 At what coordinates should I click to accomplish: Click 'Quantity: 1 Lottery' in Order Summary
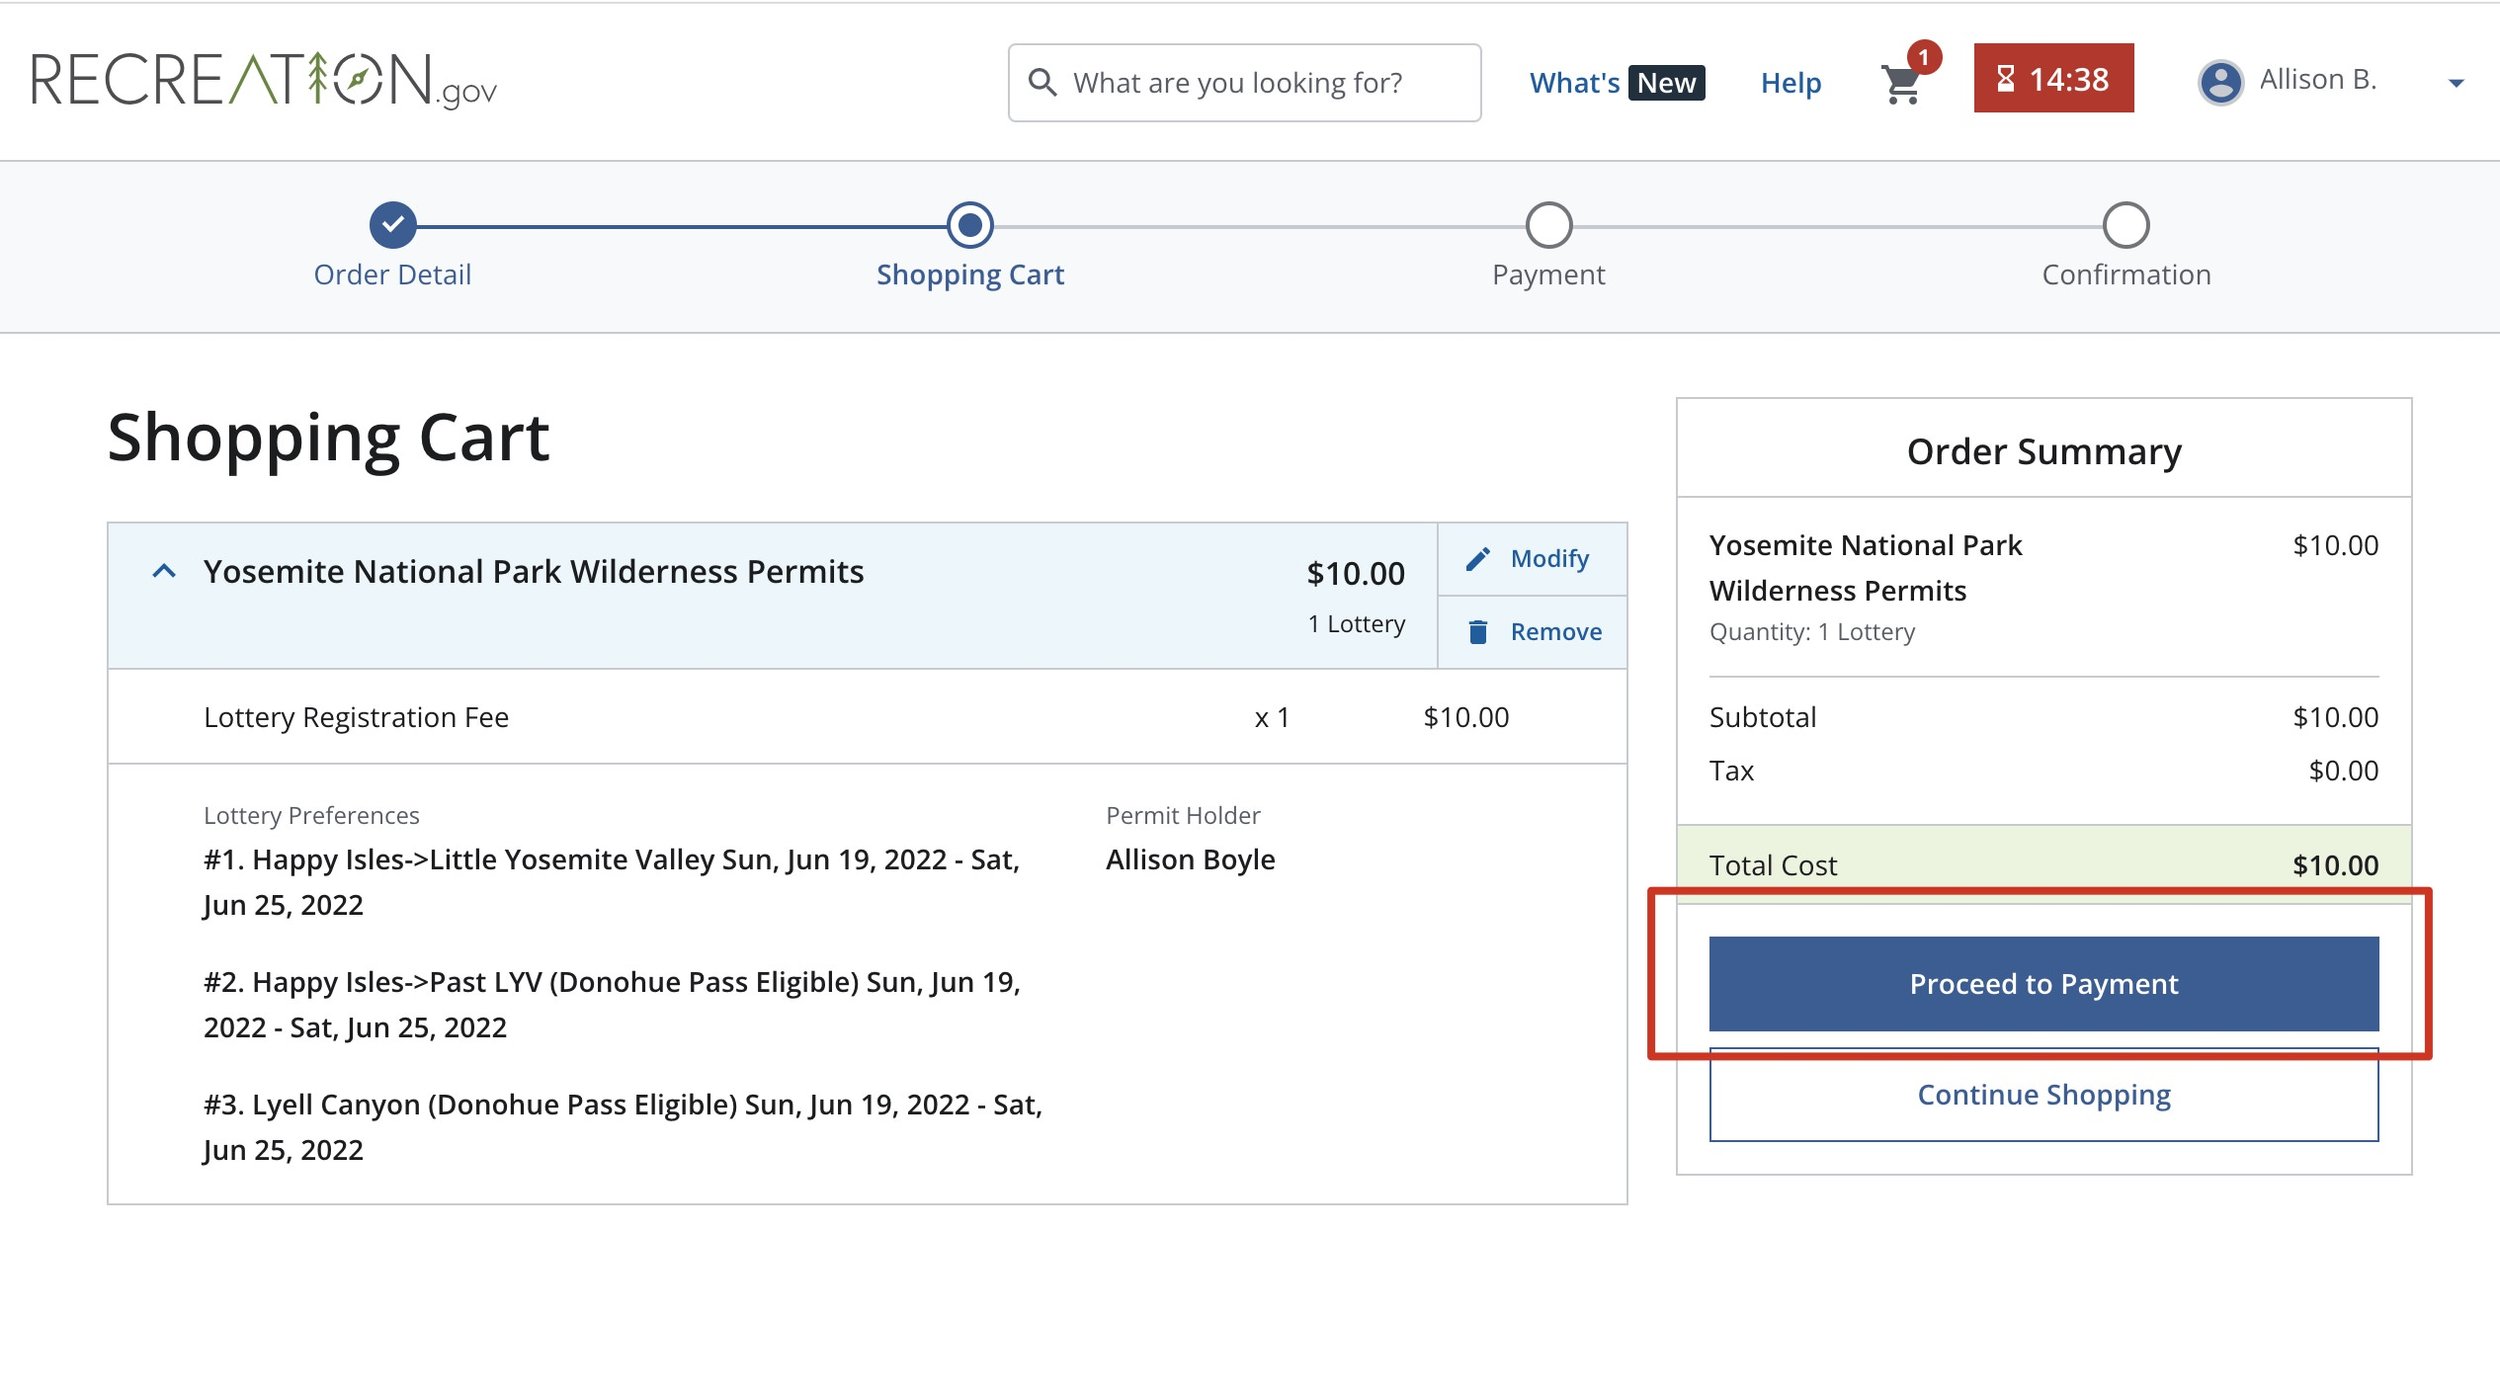[x=1811, y=632]
